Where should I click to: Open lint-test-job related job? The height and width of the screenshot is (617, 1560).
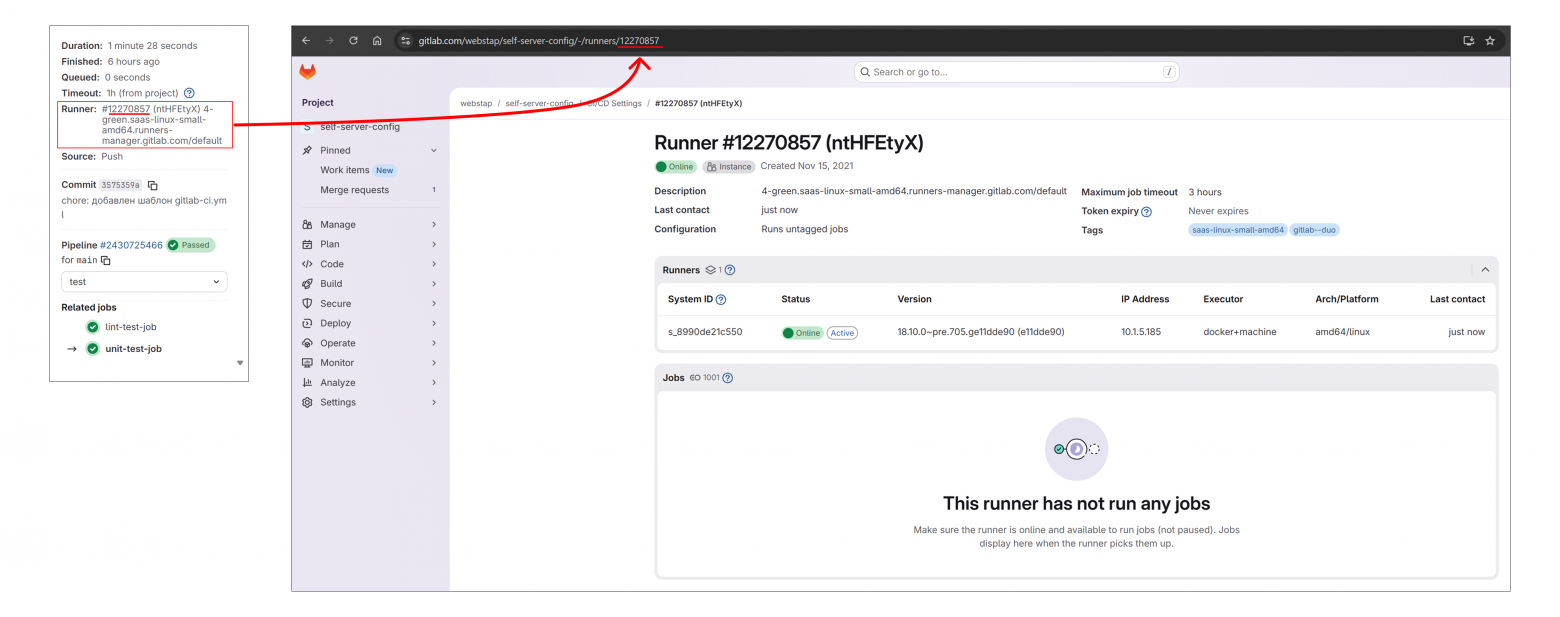pyautogui.click(x=131, y=327)
